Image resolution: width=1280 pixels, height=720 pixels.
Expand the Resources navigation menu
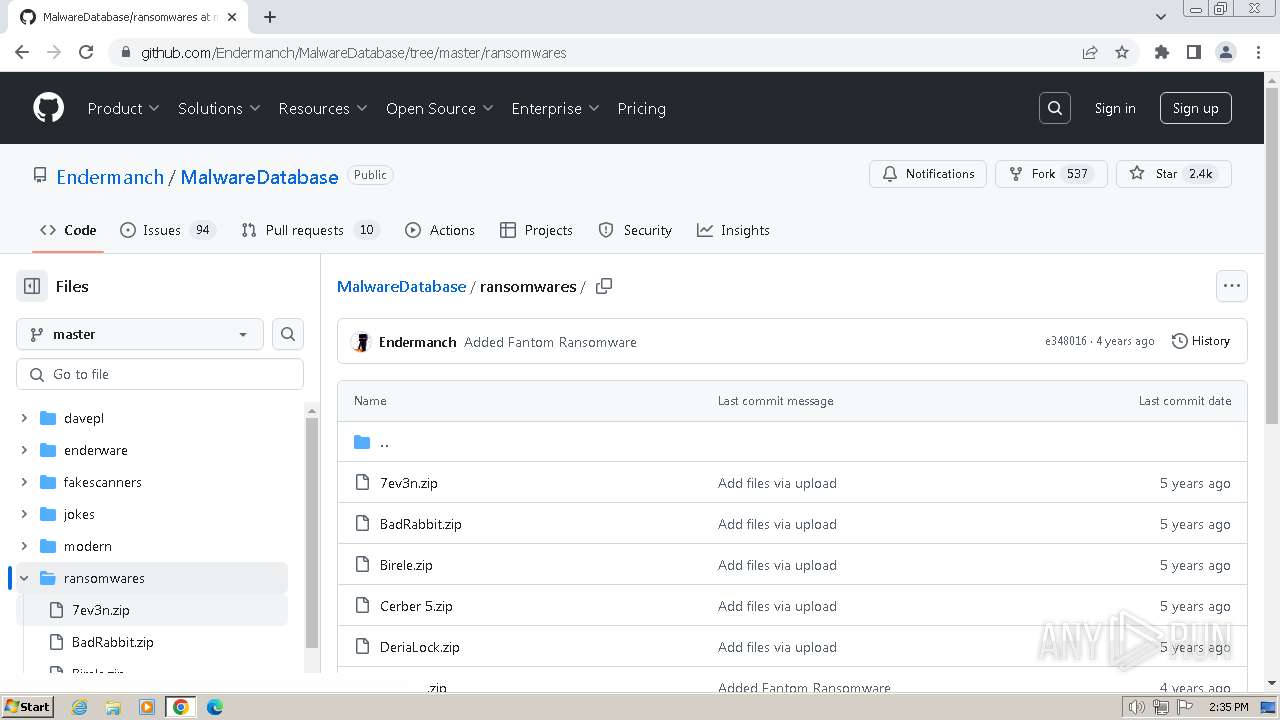coord(323,108)
